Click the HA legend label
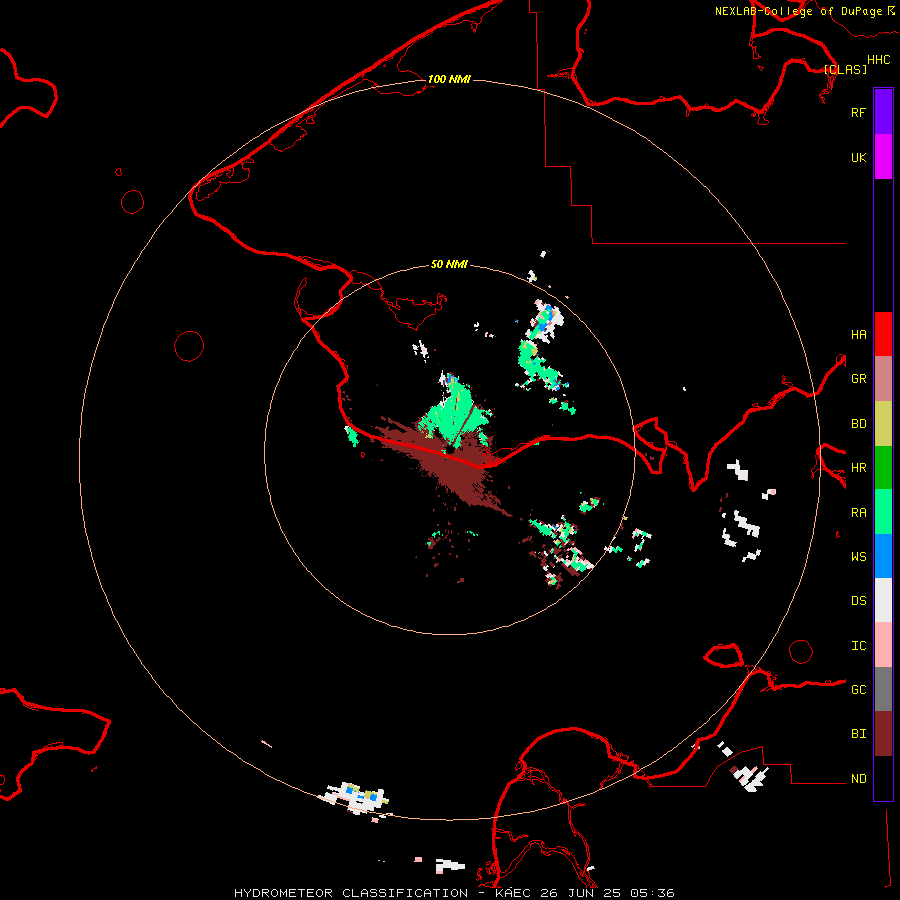The width and height of the screenshot is (900, 900). [858, 334]
